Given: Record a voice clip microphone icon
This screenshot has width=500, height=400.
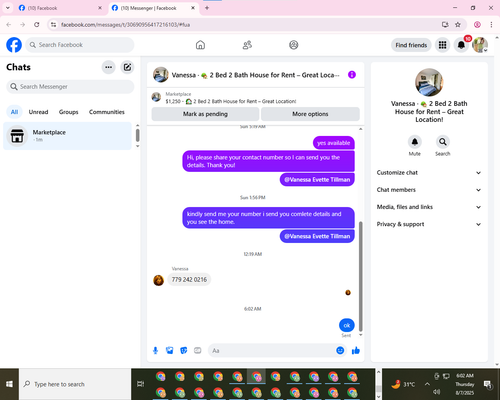Looking at the screenshot, I should pos(155,351).
